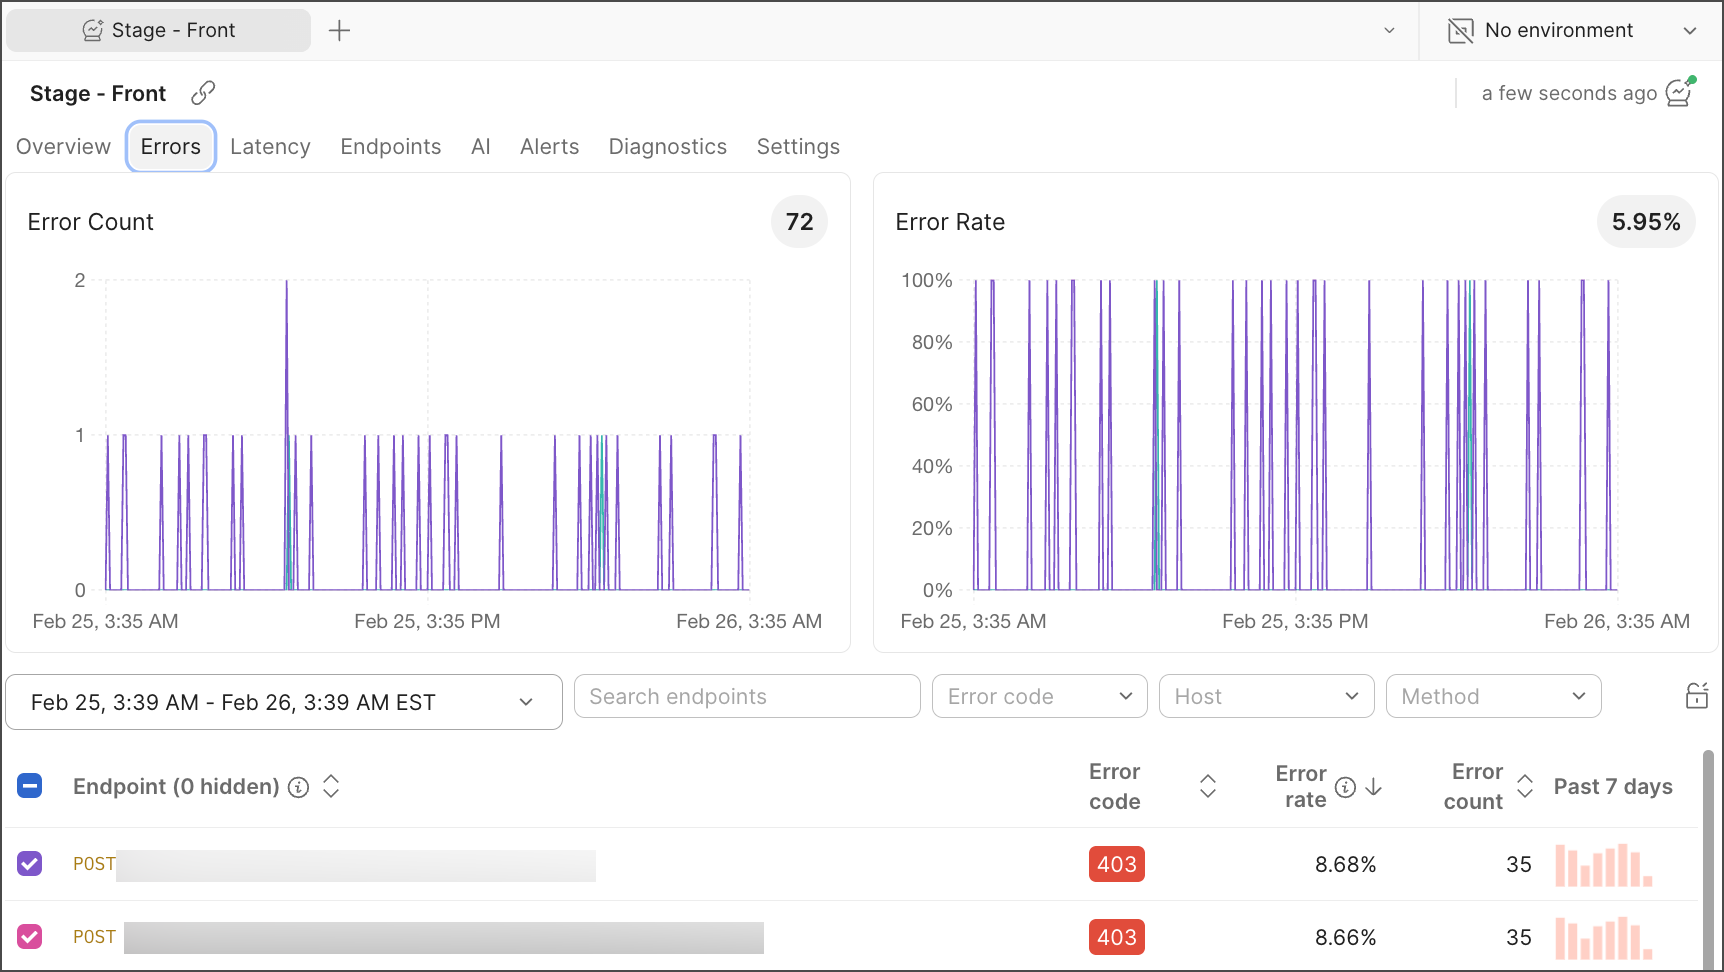
Task: Click the export icon right of Method filter
Action: coord(1696,696)
